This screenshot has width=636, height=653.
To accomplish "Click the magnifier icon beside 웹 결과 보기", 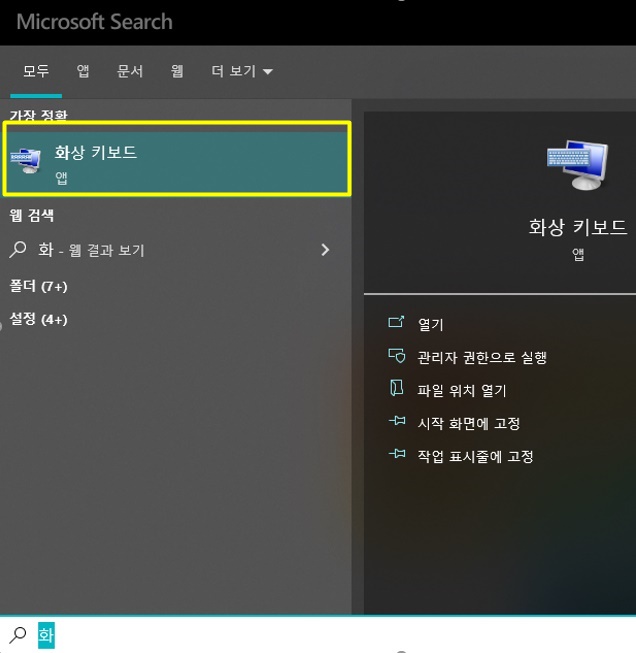I will [x=17, y=250].
